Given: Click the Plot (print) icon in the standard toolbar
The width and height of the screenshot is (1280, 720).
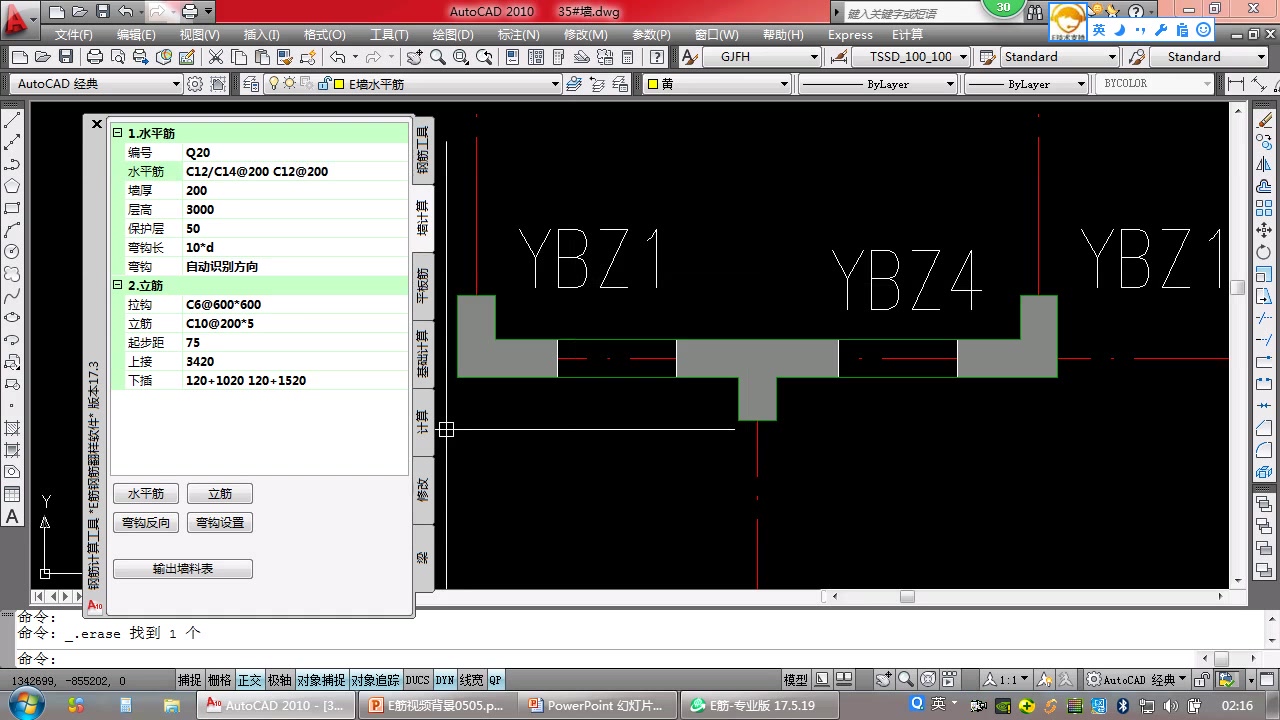Looking at the screenshot, I should (94, 57).
